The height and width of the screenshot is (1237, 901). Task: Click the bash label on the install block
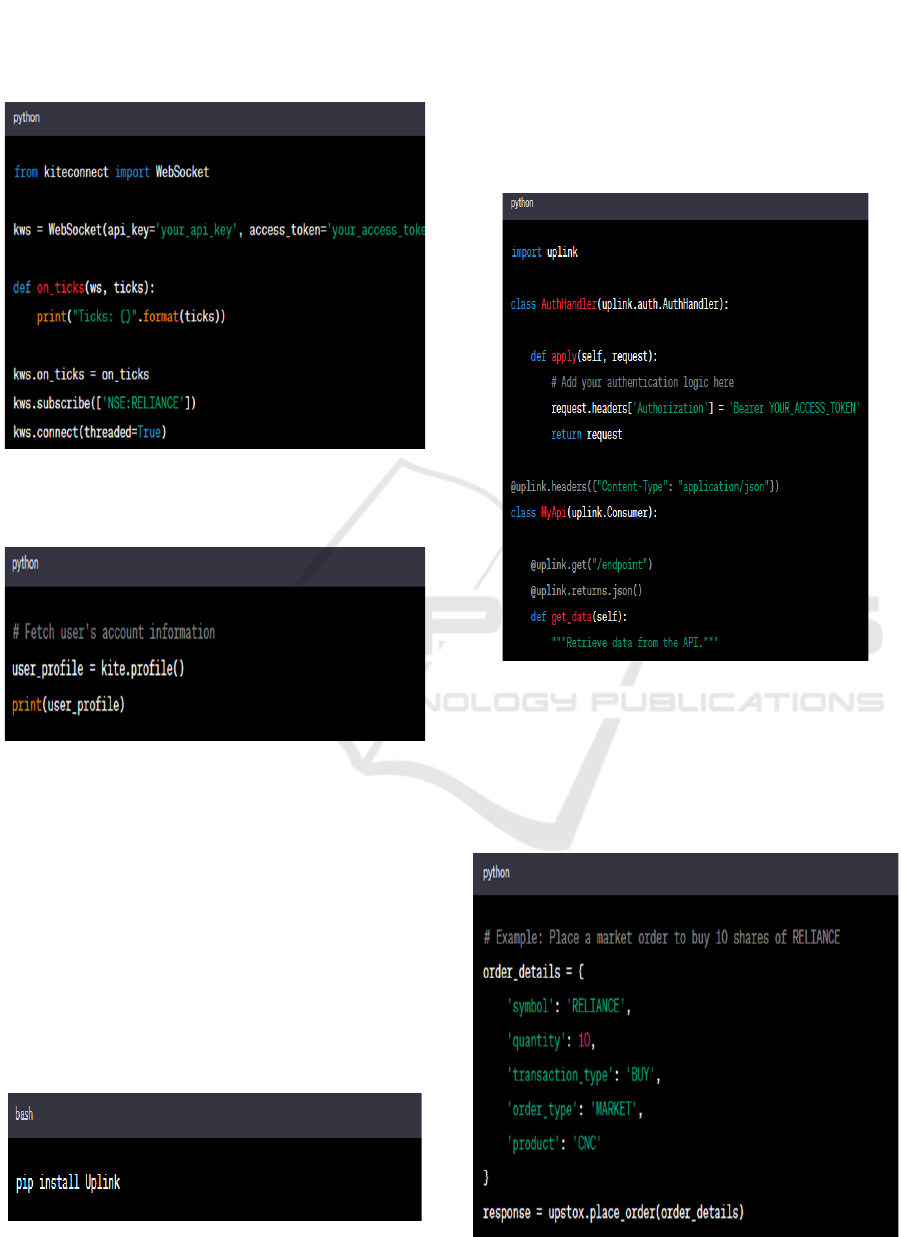(x=24, y=1114)
